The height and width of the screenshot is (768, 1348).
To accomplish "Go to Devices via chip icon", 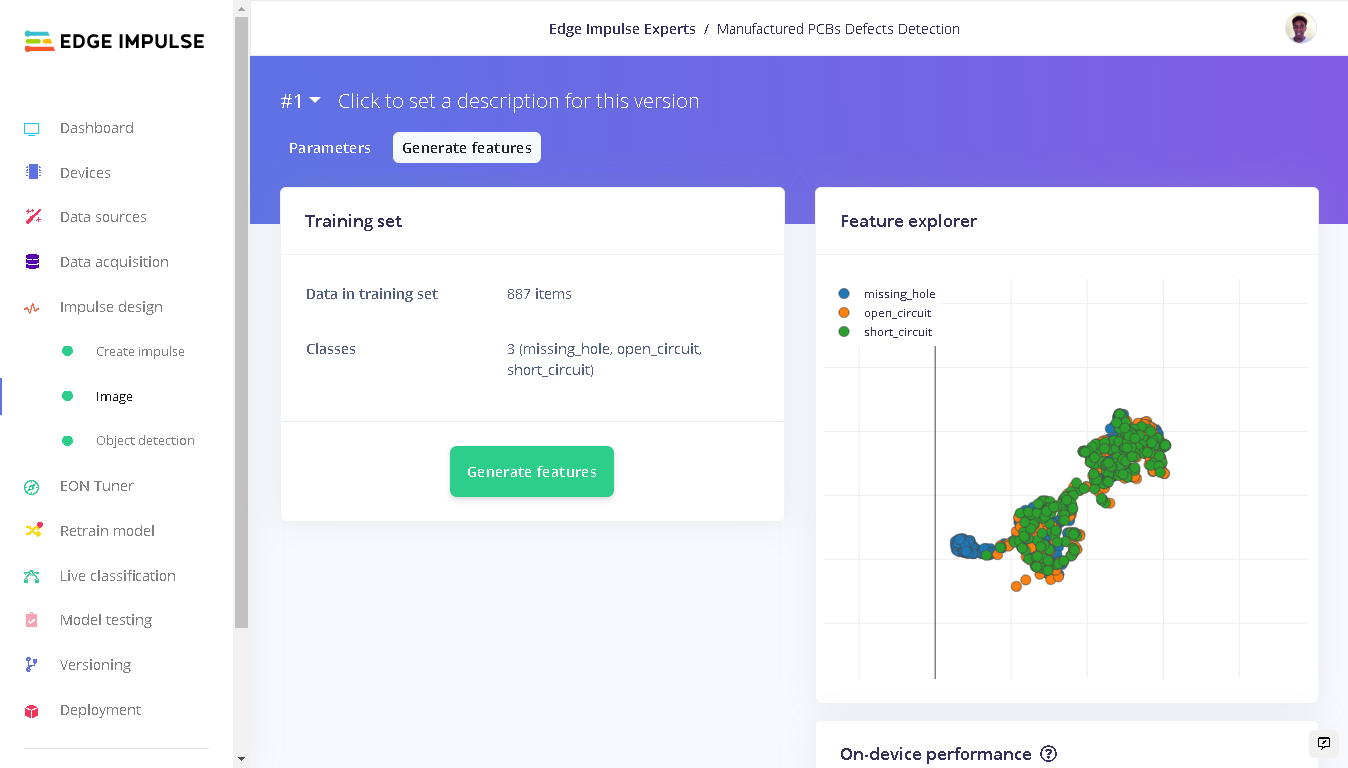I will coord(32,172).
